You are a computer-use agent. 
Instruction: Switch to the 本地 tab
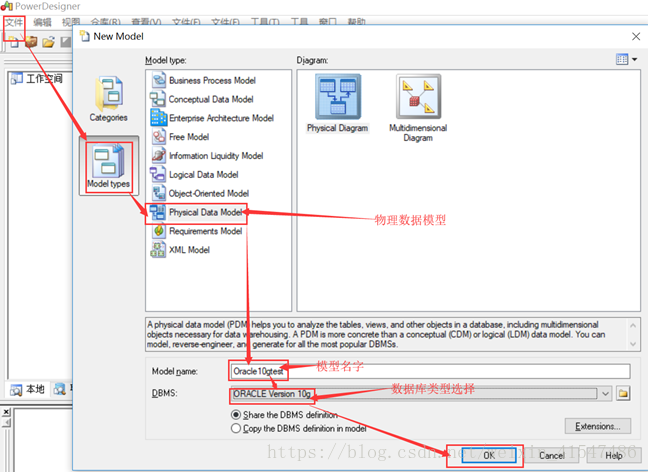pyautogui.click(x=28, y=389)
